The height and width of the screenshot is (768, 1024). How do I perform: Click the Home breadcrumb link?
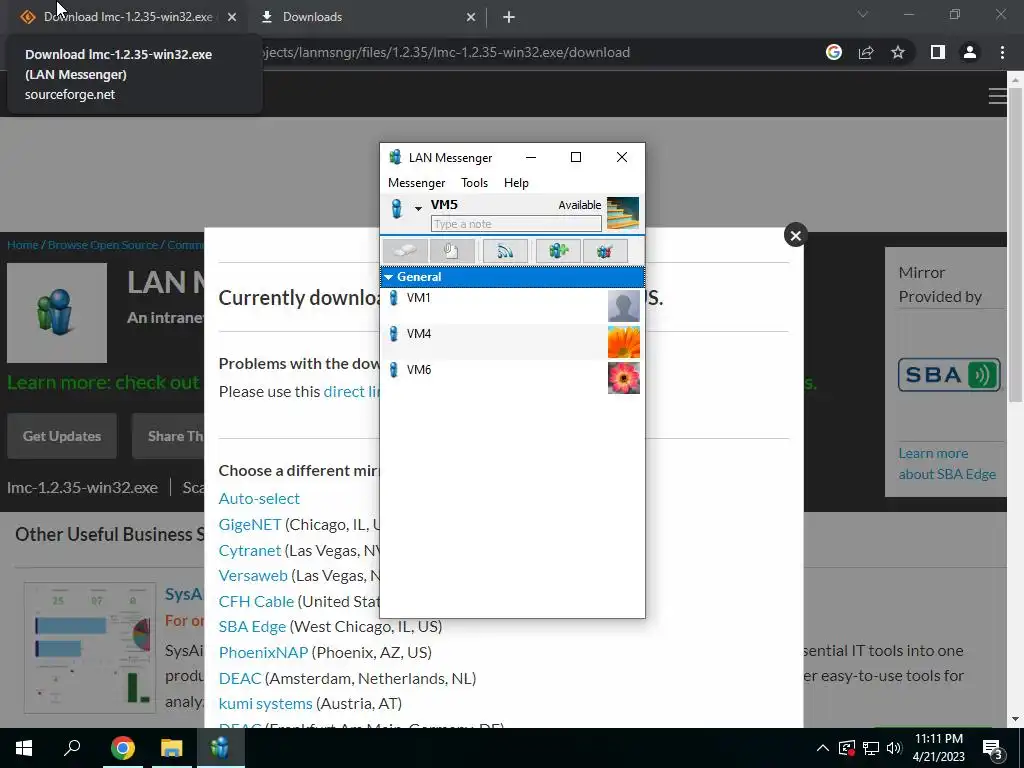23,245
